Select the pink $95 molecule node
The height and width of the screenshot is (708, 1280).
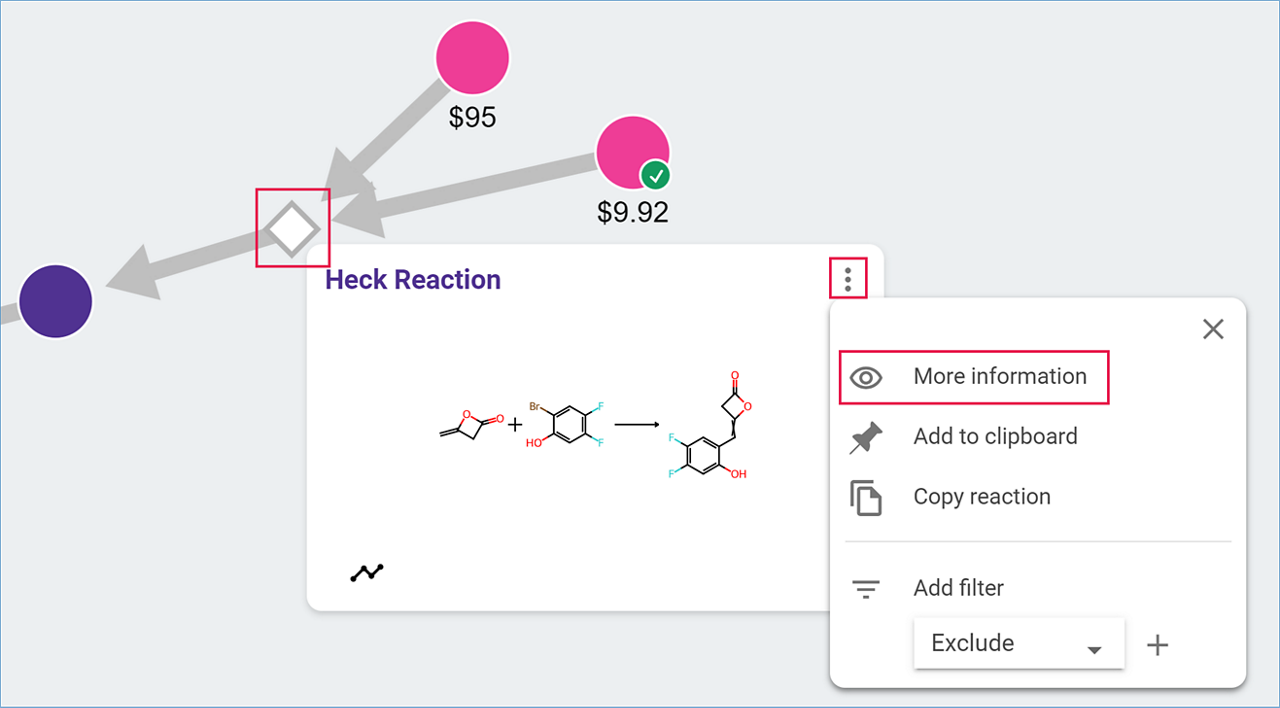(x=472, y=57)
